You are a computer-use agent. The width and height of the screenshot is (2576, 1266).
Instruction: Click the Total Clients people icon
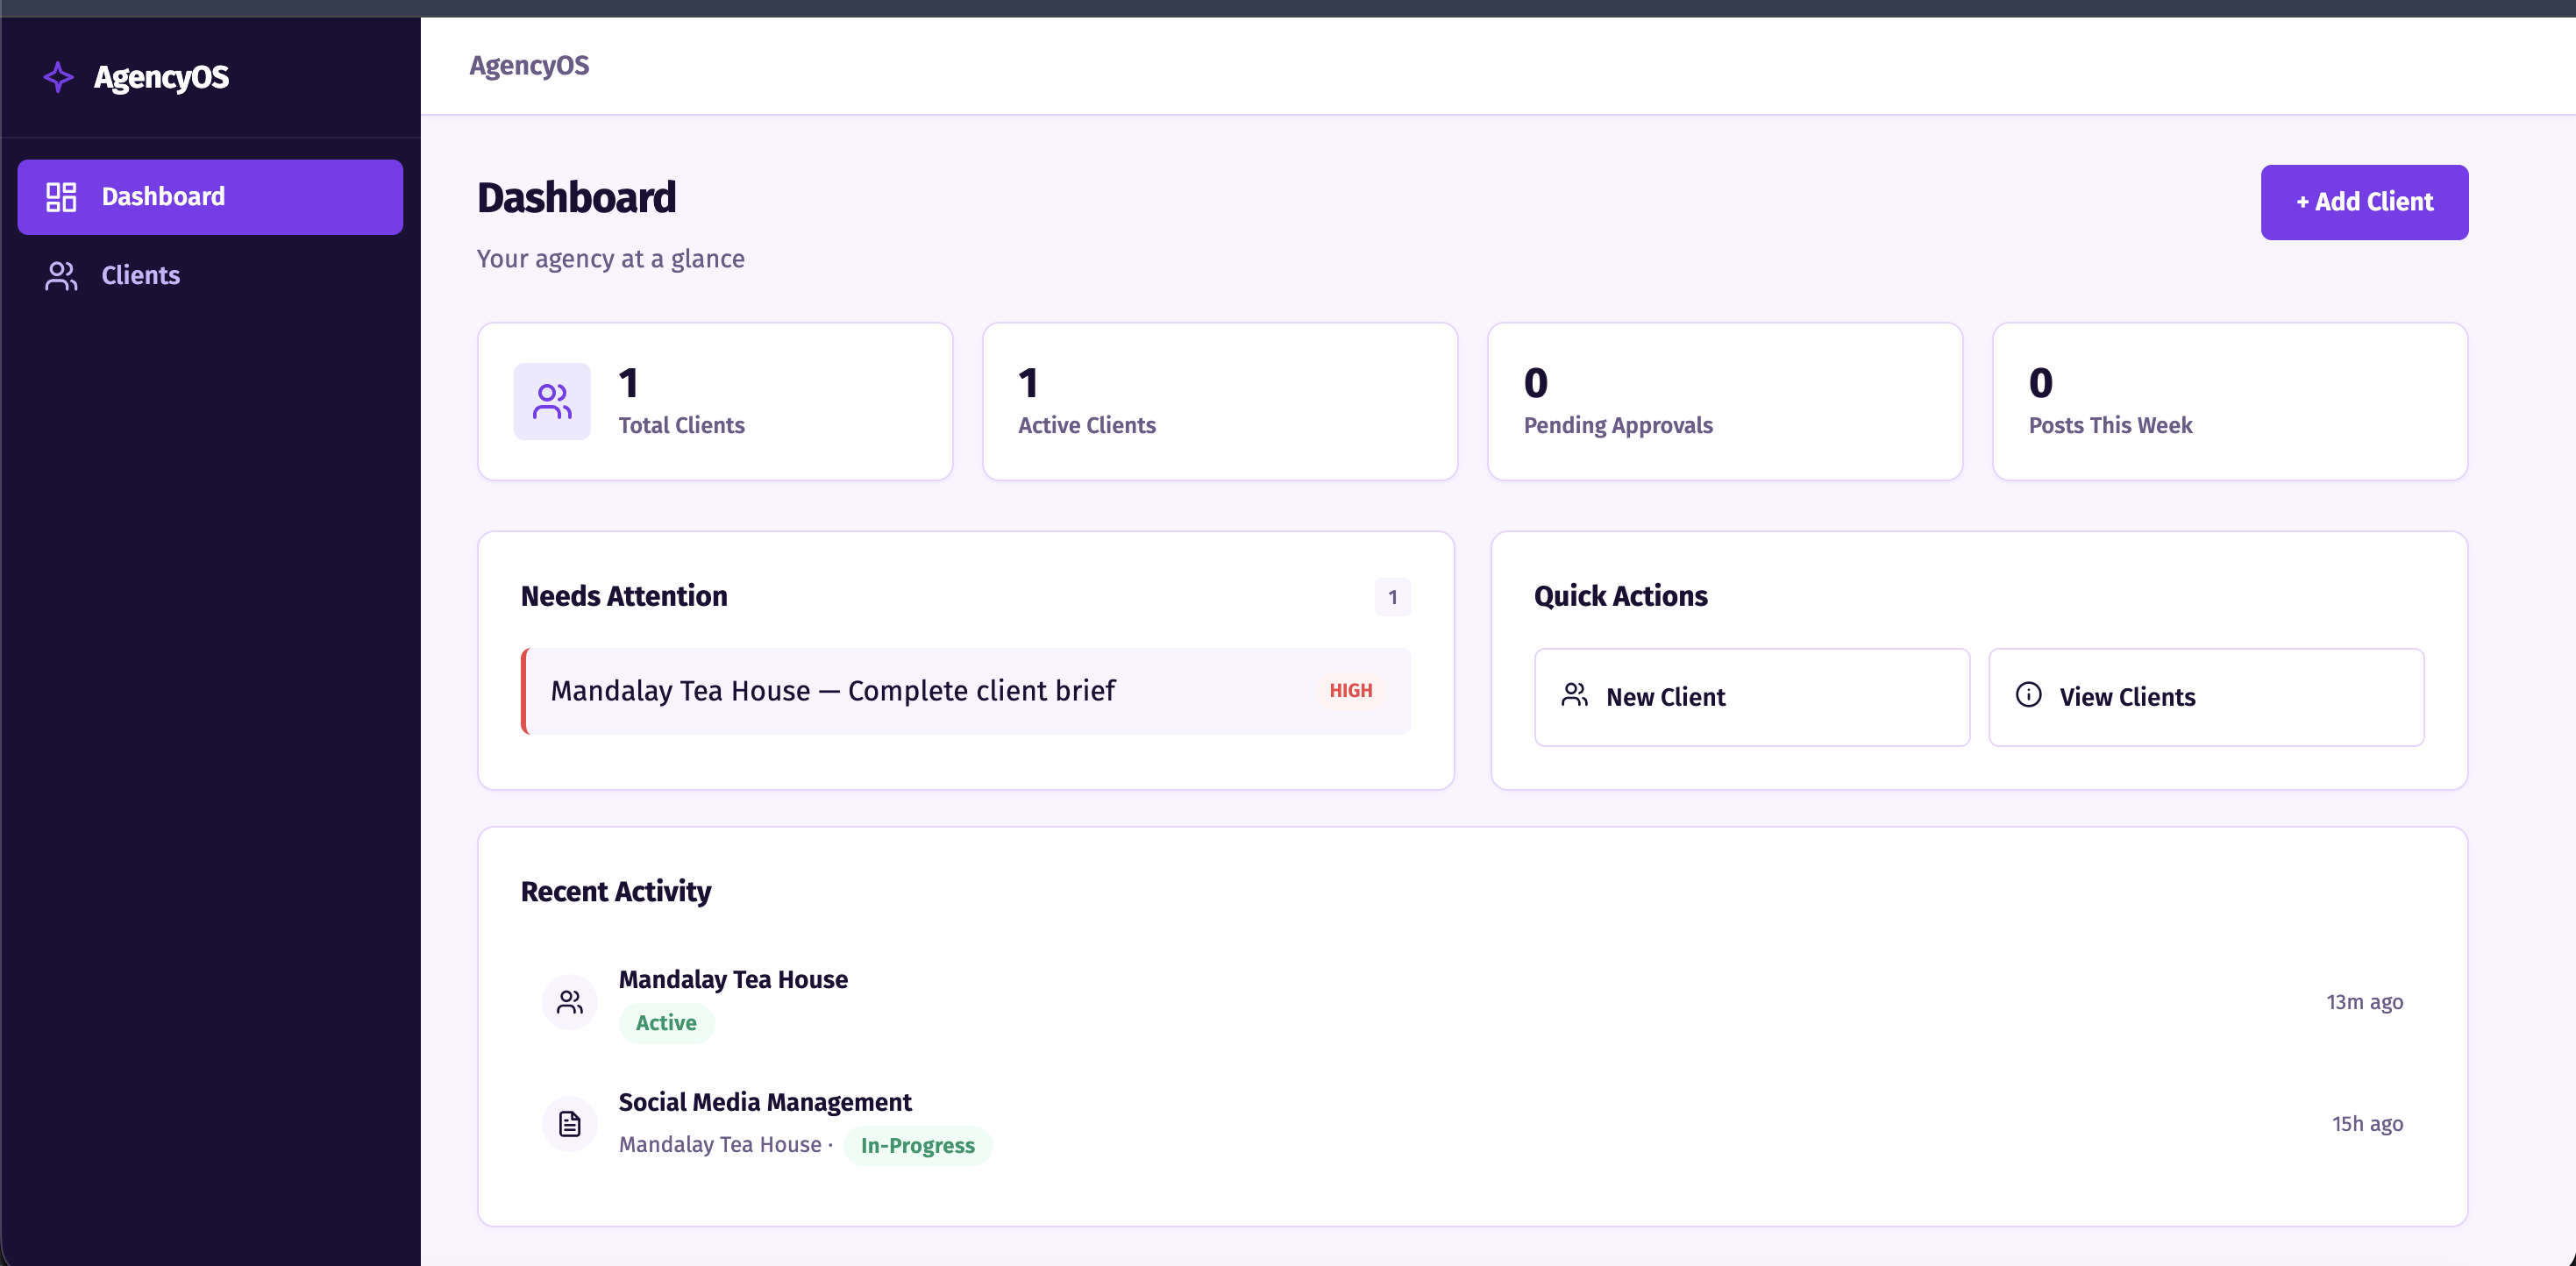pyautogui.click(x=552, y=401)
